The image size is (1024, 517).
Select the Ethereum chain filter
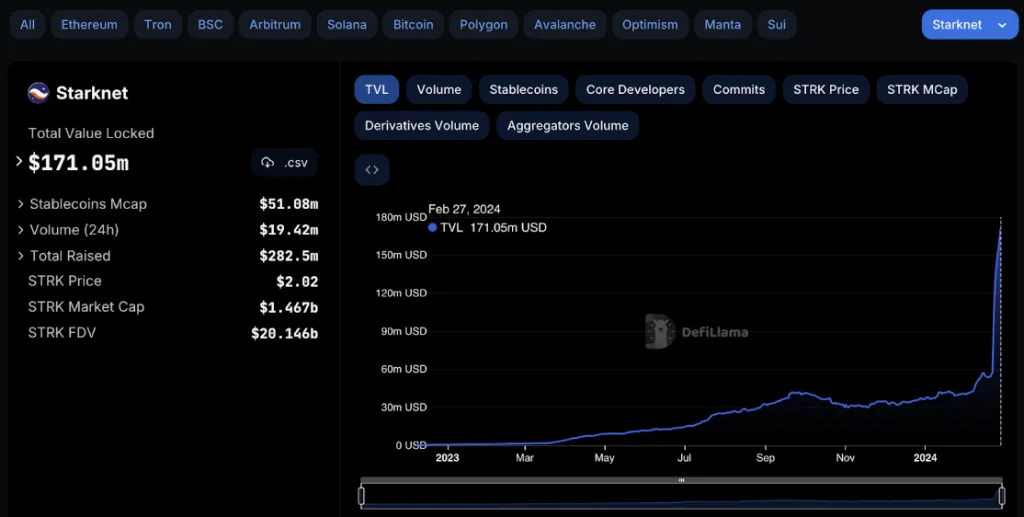[89, 25]
